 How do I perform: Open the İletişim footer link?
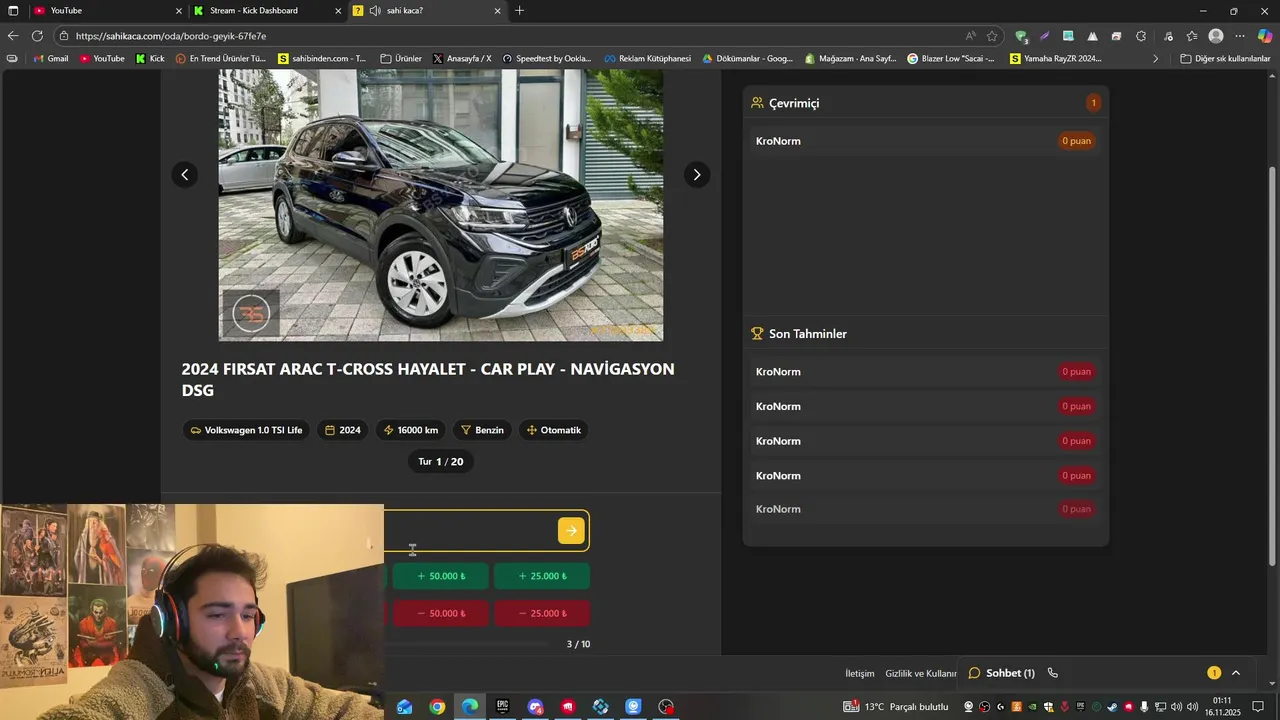pos(860,674)
